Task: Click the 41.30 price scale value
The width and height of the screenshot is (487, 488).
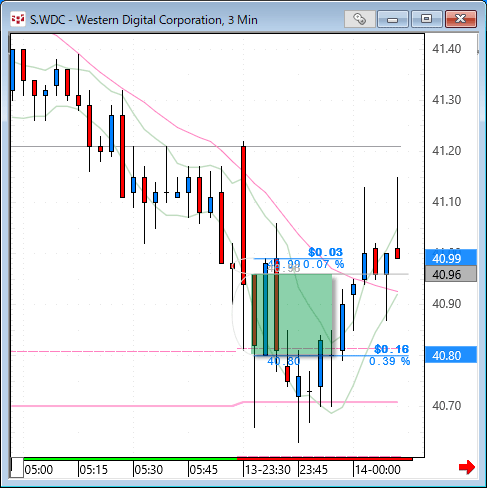Action: (446, 100)
